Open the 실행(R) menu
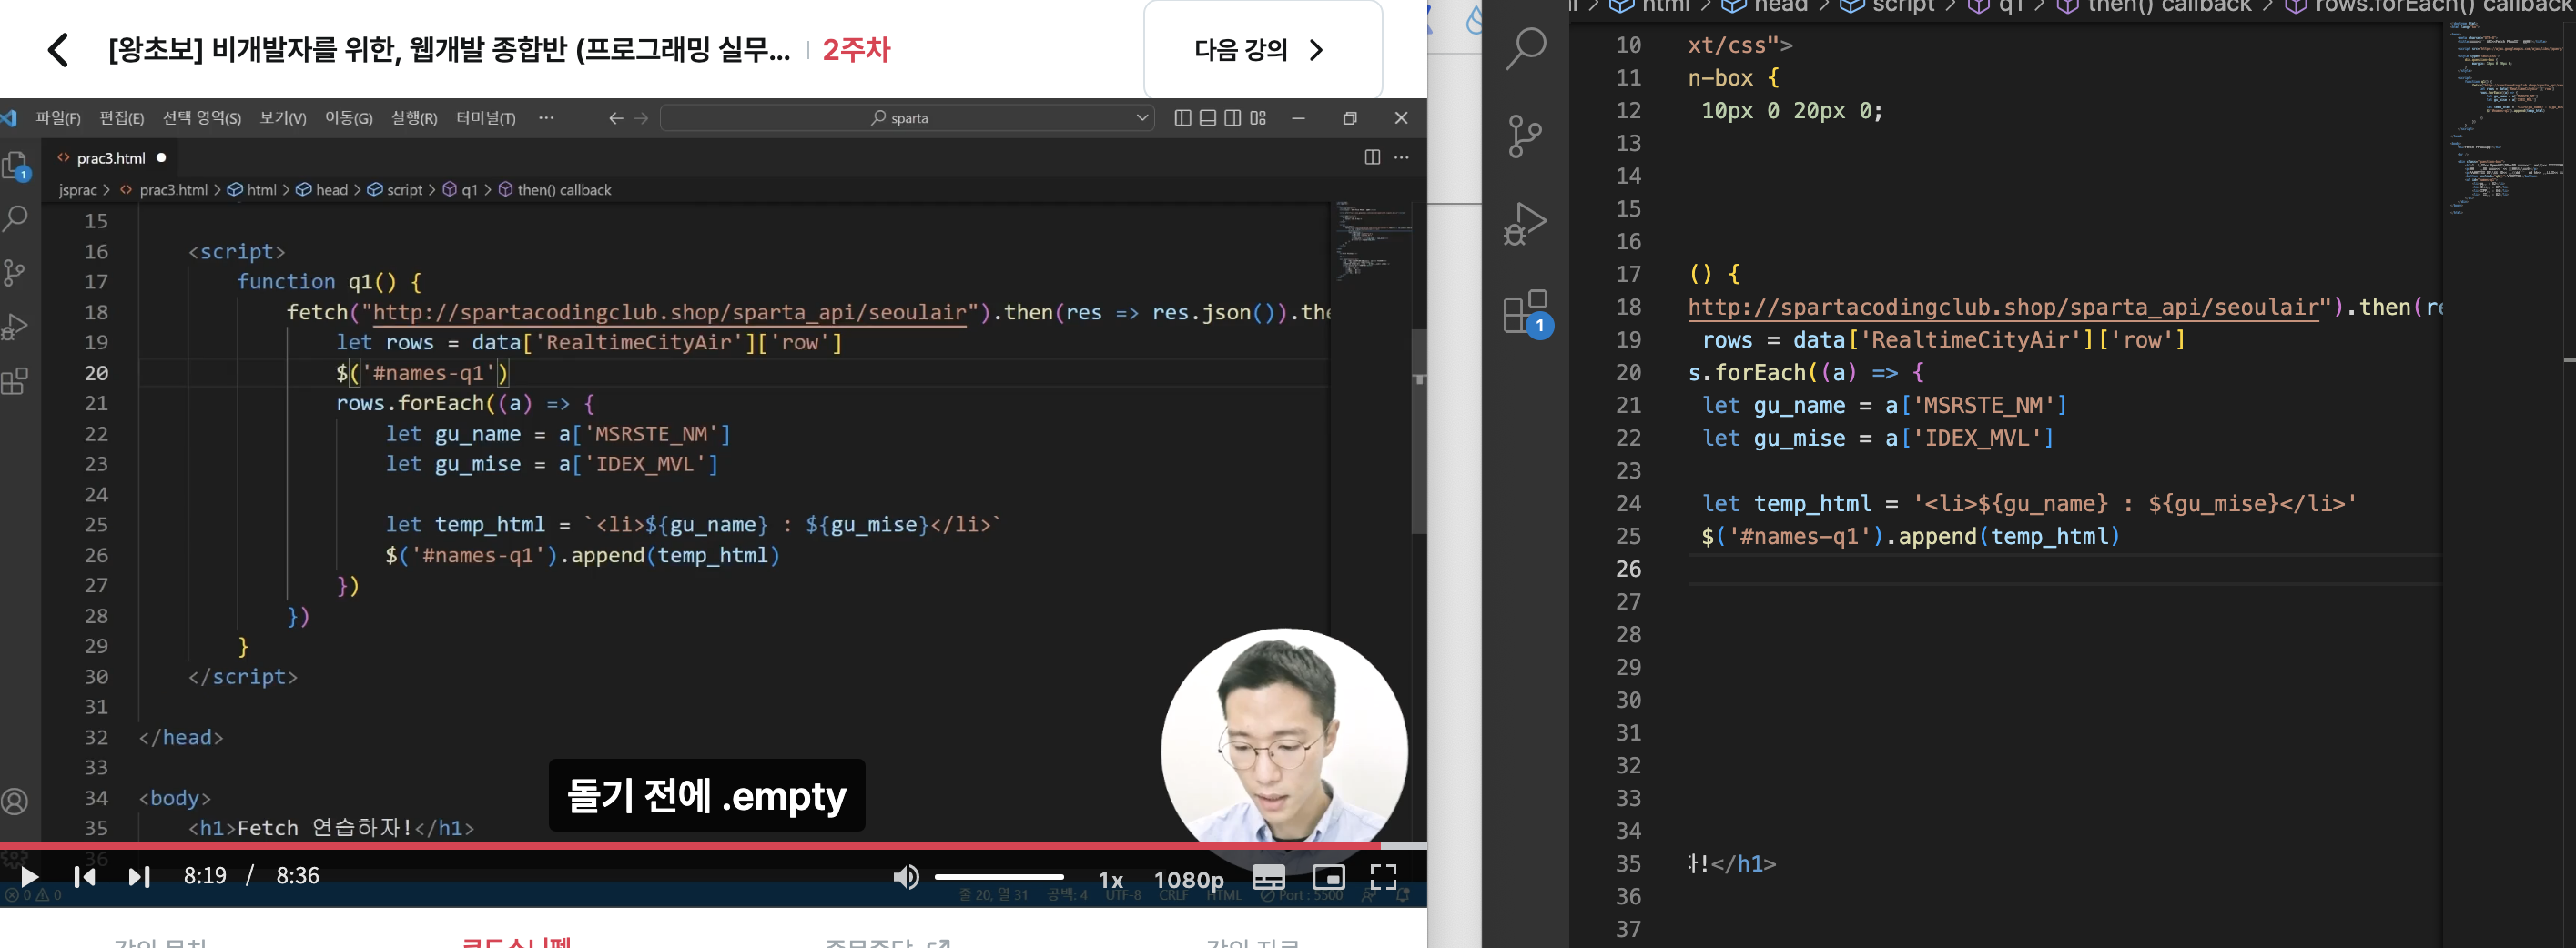 click(414, 118)
